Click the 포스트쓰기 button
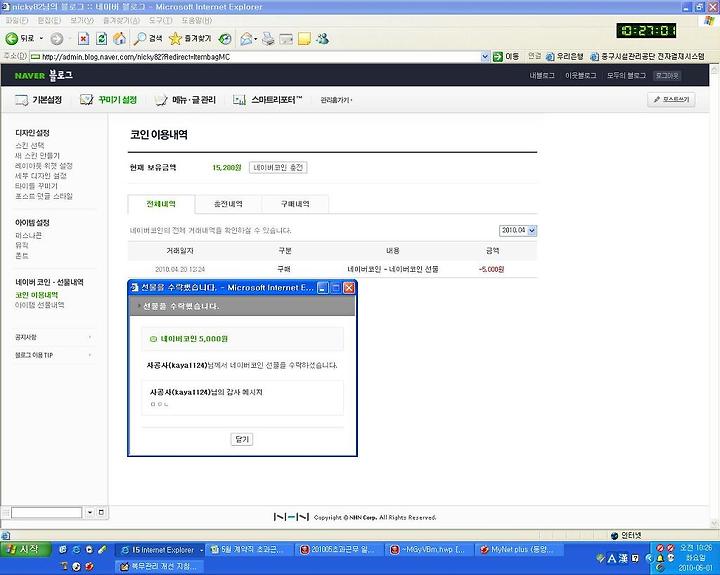 (671, 100)
